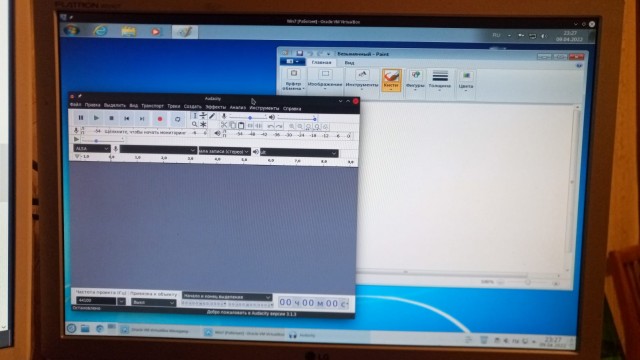Click the playback meter speaker icon
640x360 pixels.
218,133
